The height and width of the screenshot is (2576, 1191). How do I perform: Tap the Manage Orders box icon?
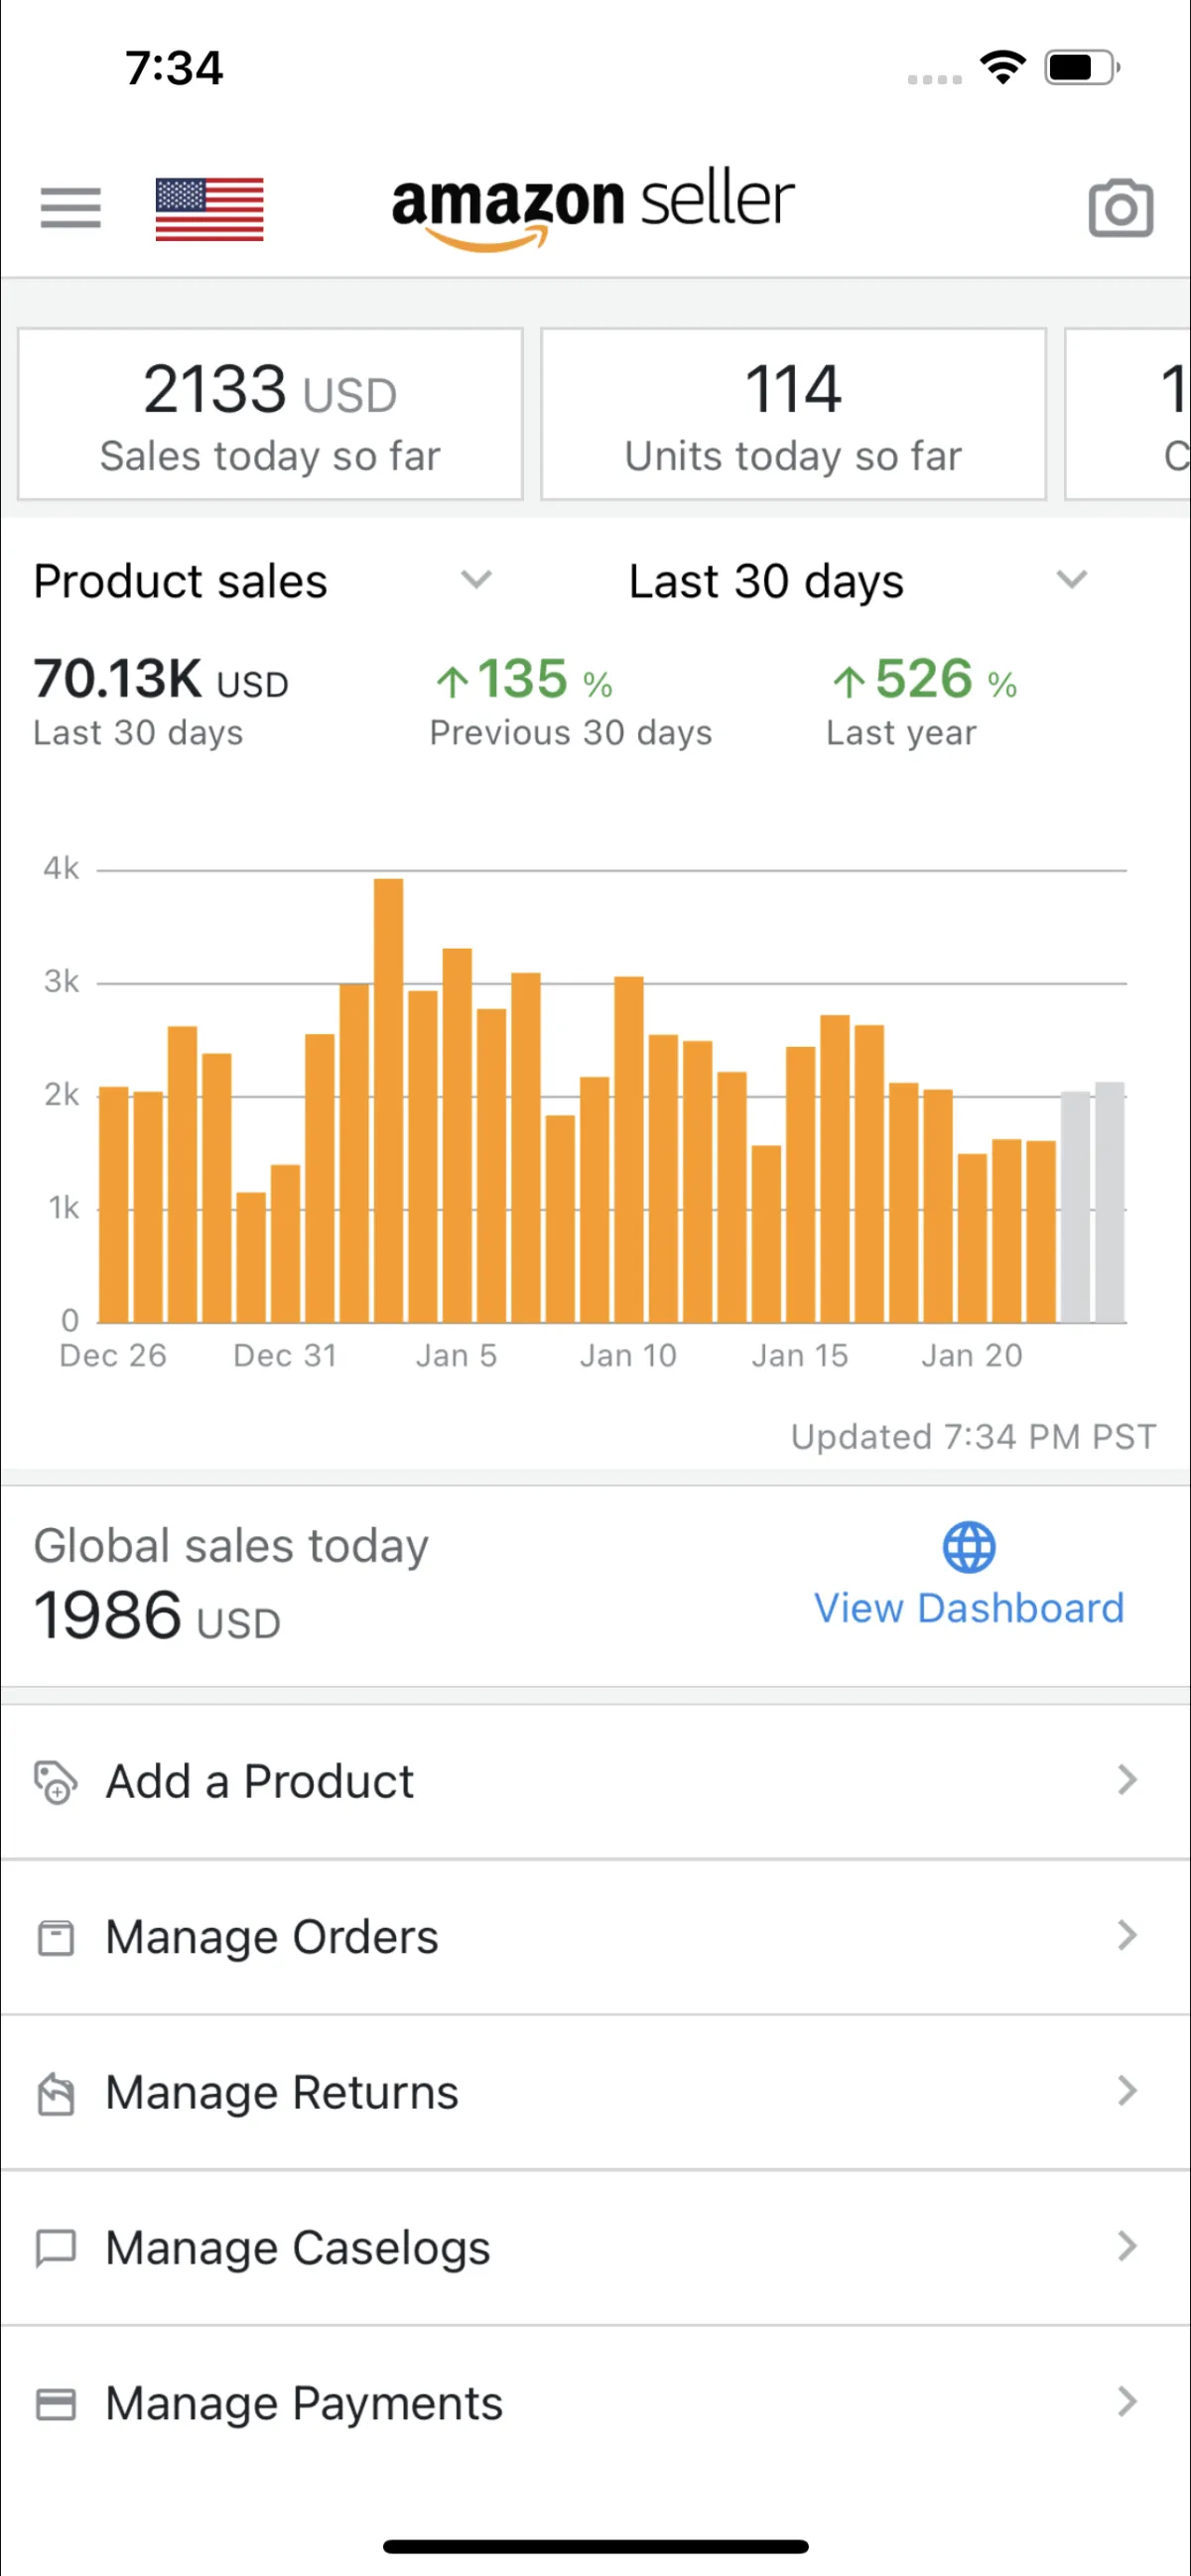point(56,1937)
